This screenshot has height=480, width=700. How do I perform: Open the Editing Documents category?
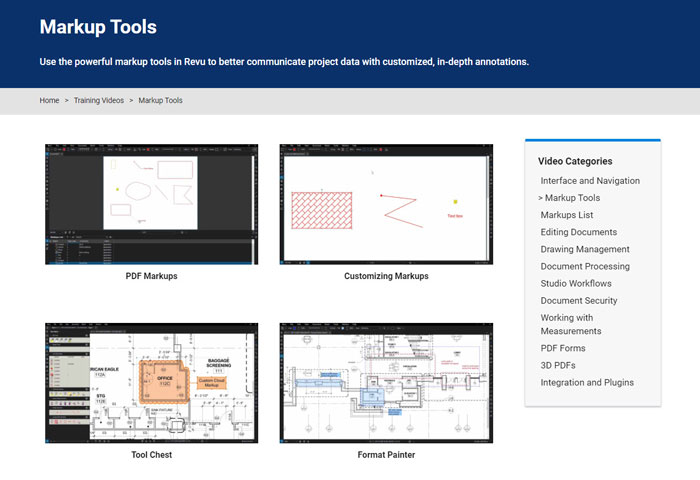tap(578, 232)
